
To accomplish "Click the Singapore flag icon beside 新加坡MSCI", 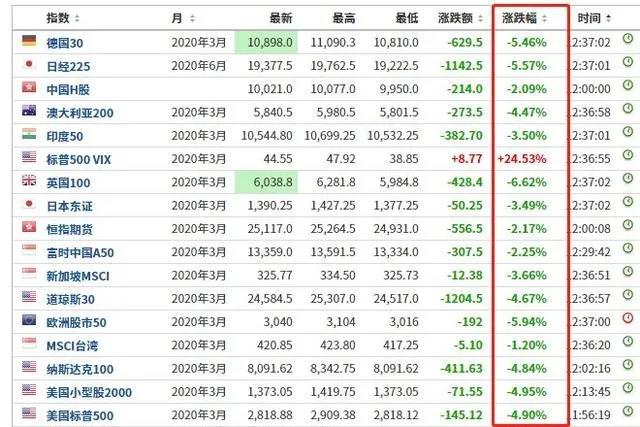I will (29, 273).
